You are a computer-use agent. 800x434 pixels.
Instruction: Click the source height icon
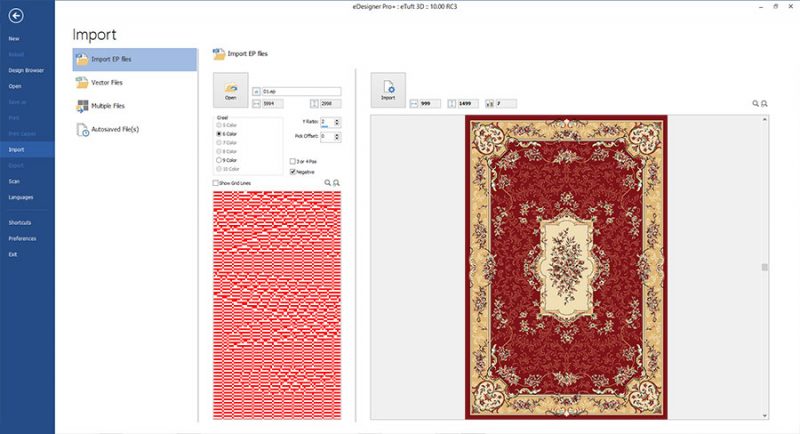tap(314, 104)
